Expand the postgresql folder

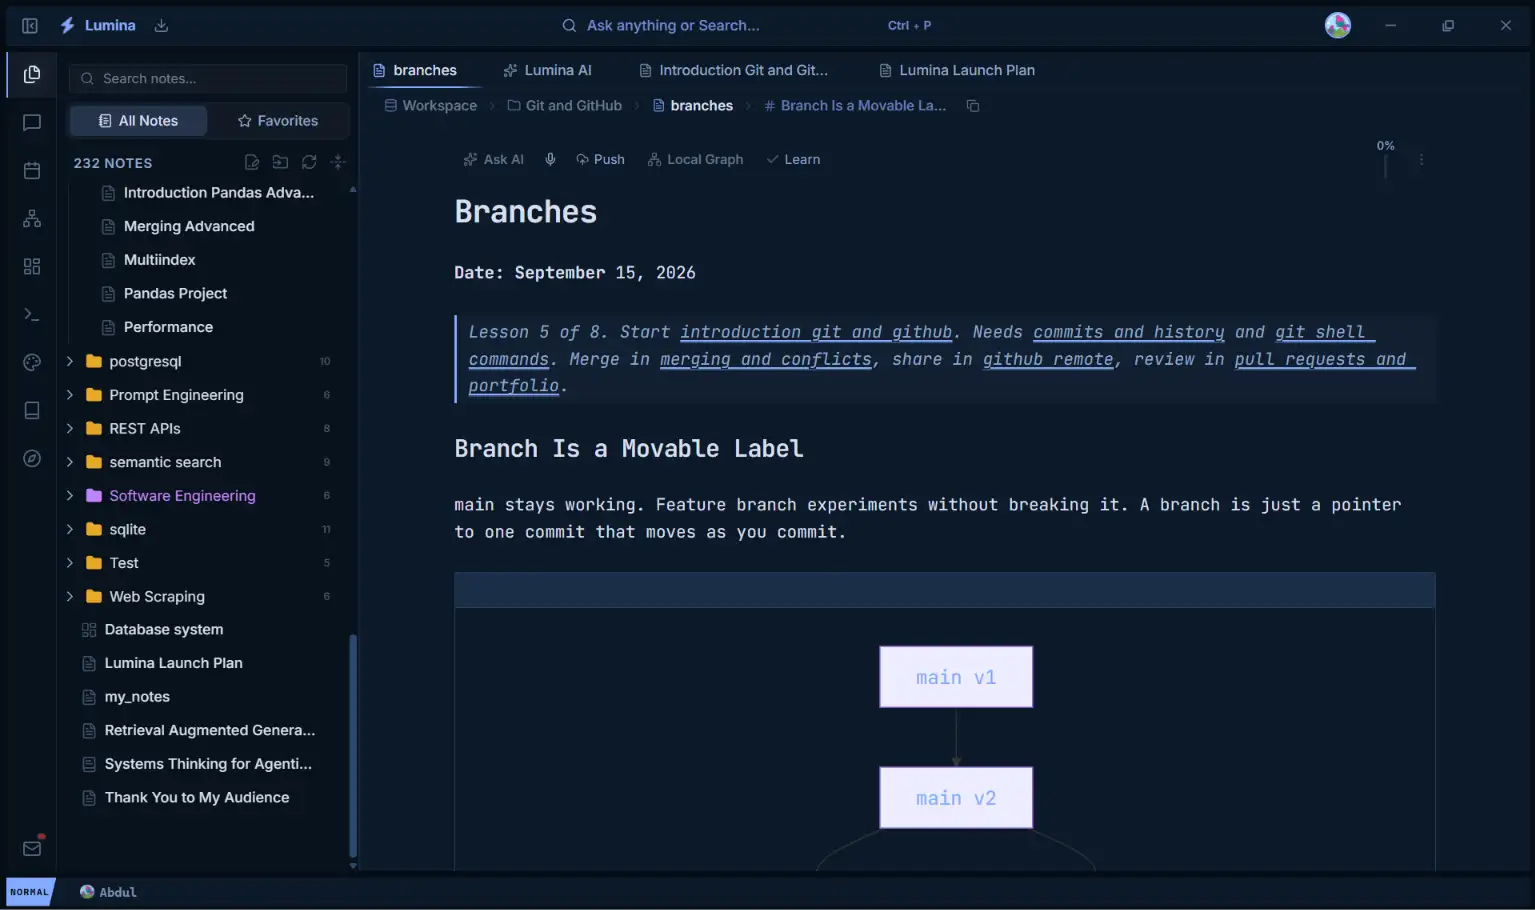(x=70, y=361)
